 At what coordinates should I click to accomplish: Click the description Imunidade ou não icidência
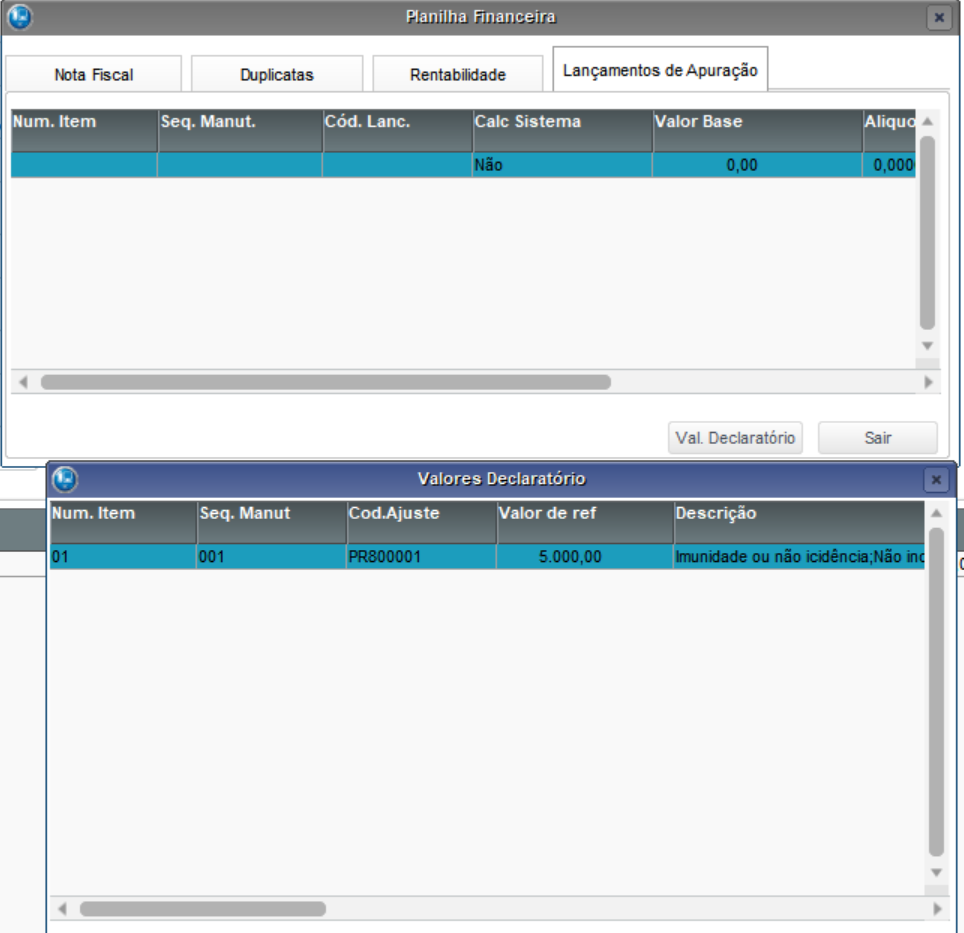(x=799, y=557)
